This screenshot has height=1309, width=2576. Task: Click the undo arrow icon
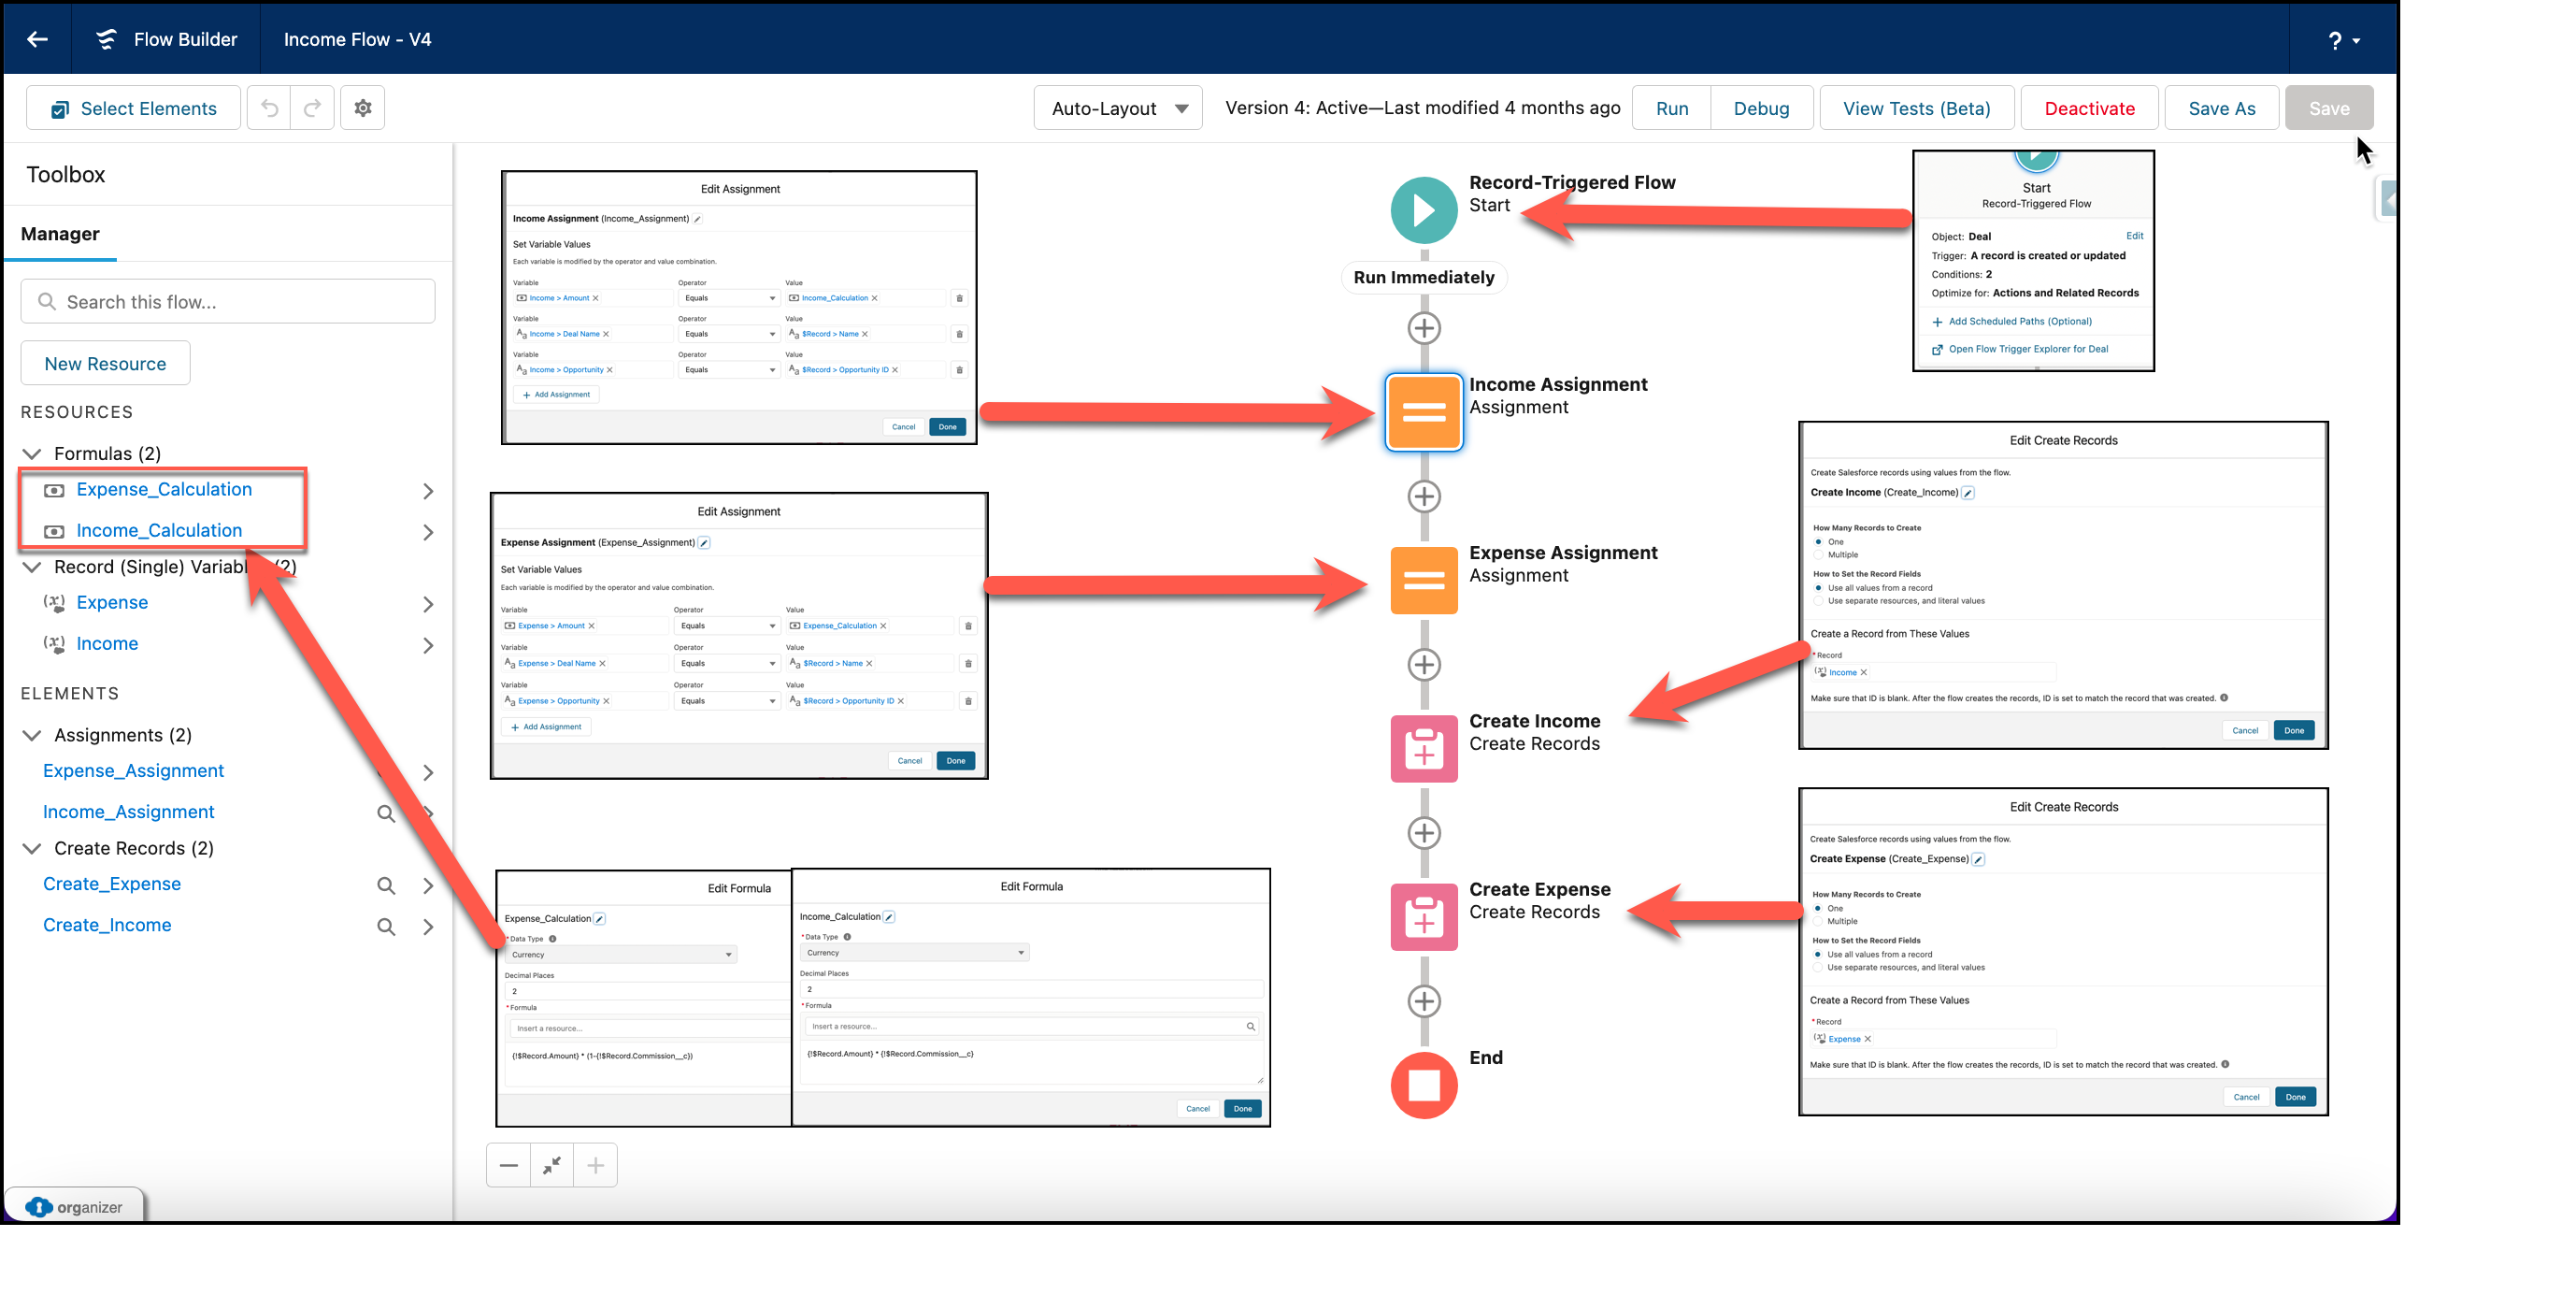tap(269, 108)
